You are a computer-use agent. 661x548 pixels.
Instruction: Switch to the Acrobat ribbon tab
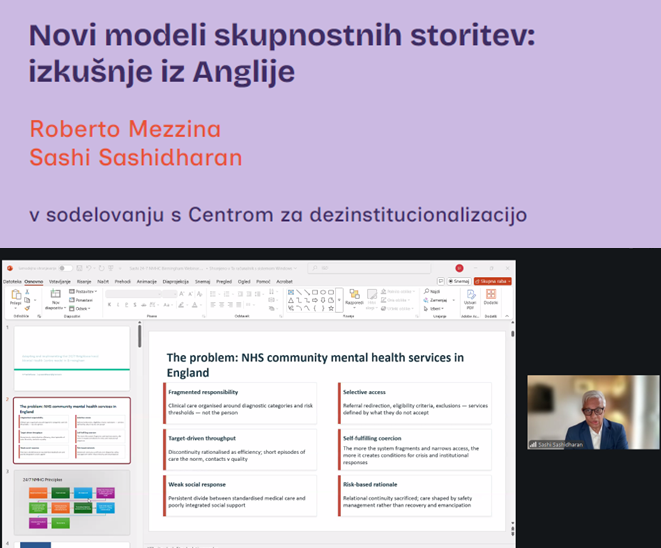pyautogui.click(x=284, y=282)
